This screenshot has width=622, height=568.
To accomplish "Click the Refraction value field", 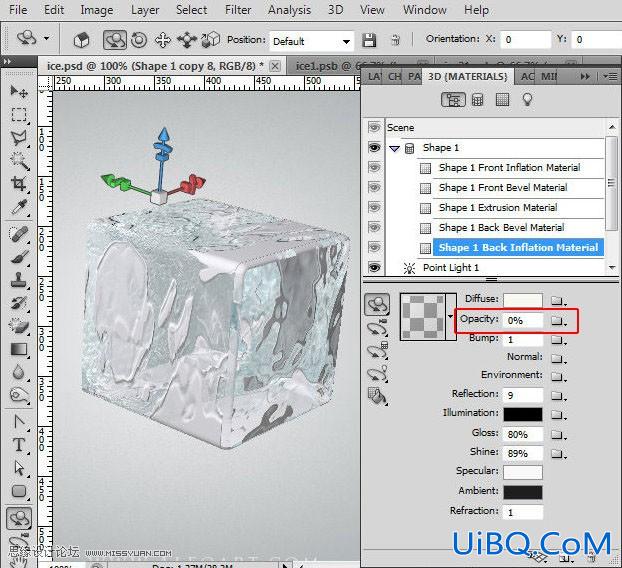I will tap(523, 512).
